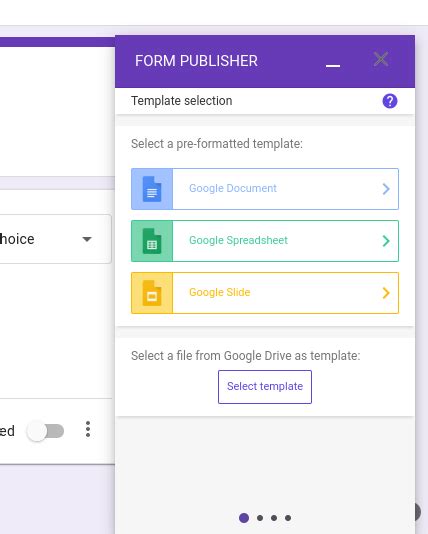428x534 pixels.
Task: Choose Google Slide template label
Action: coord(220,292)
